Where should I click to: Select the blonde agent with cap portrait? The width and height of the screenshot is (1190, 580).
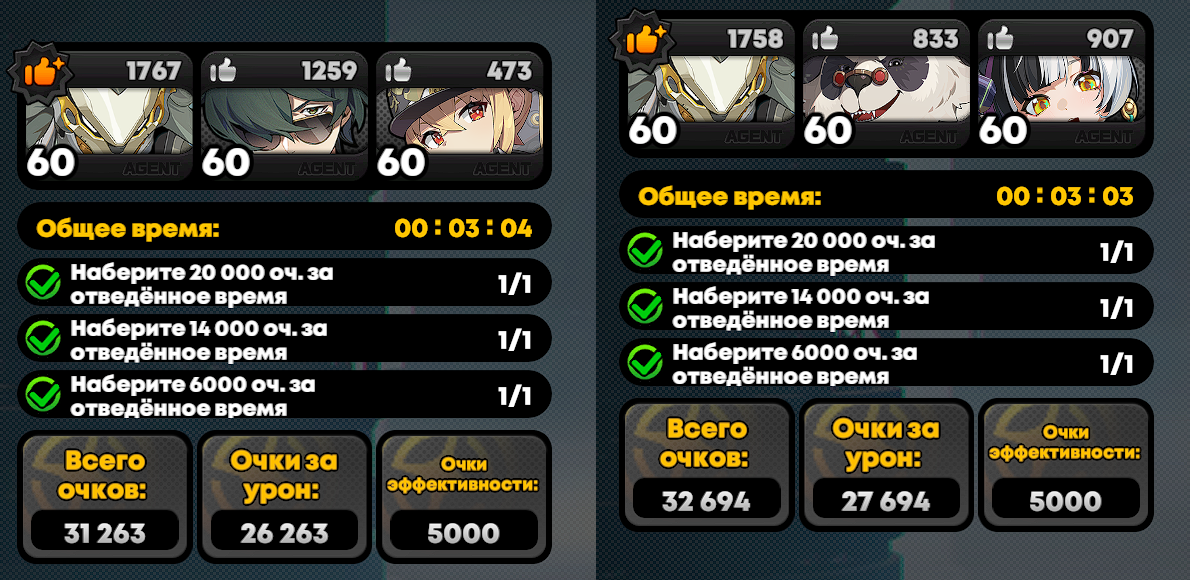[460, 116]
